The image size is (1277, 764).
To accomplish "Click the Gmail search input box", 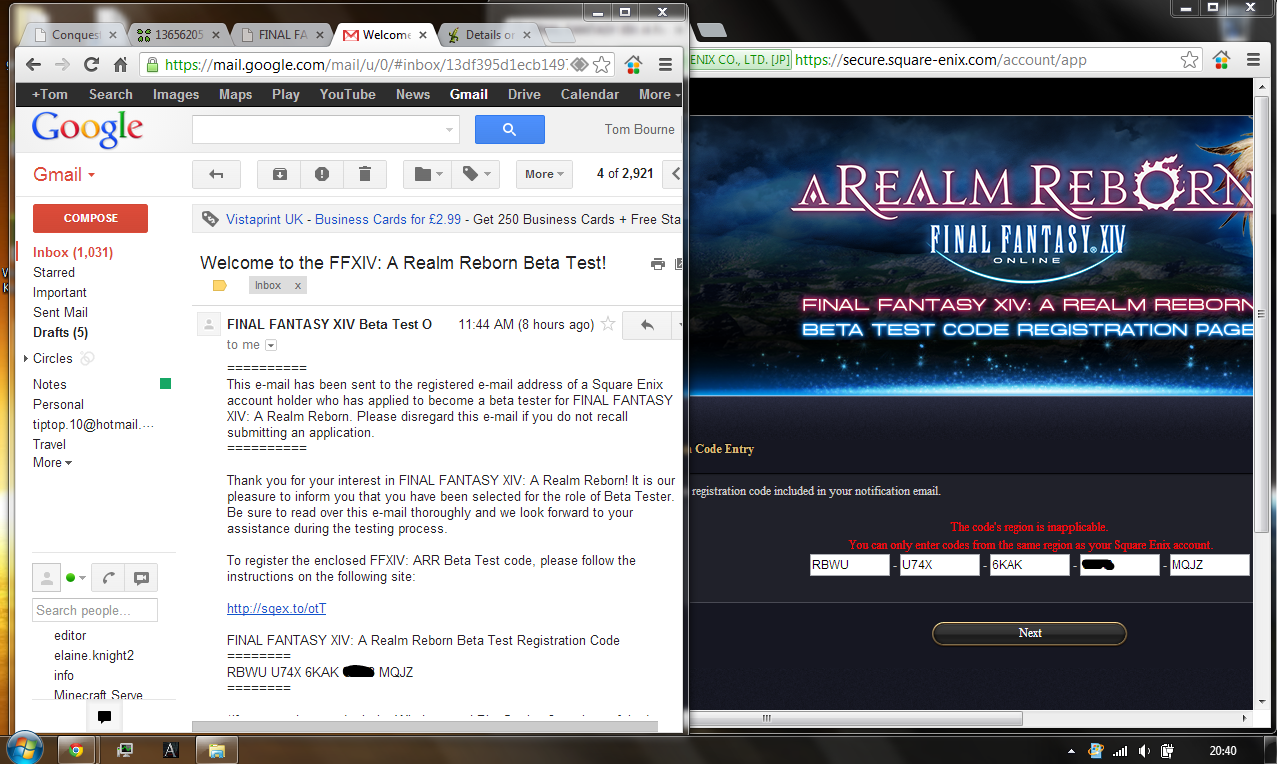I will coord(326,129).
